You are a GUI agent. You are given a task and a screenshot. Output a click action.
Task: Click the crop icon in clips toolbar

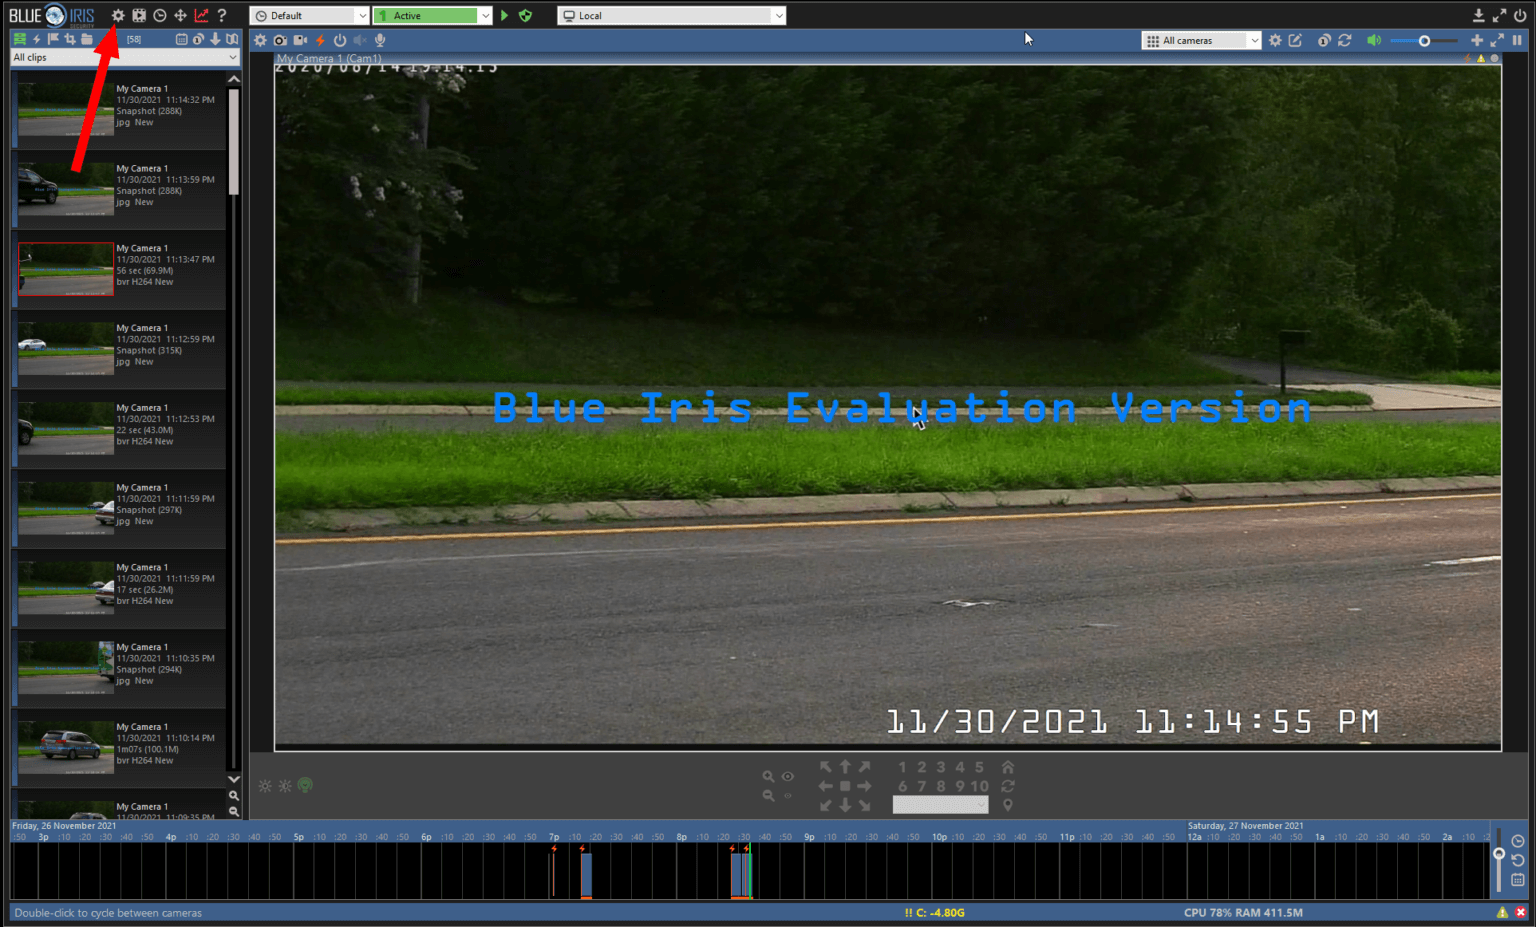click(x=70, y=39)
